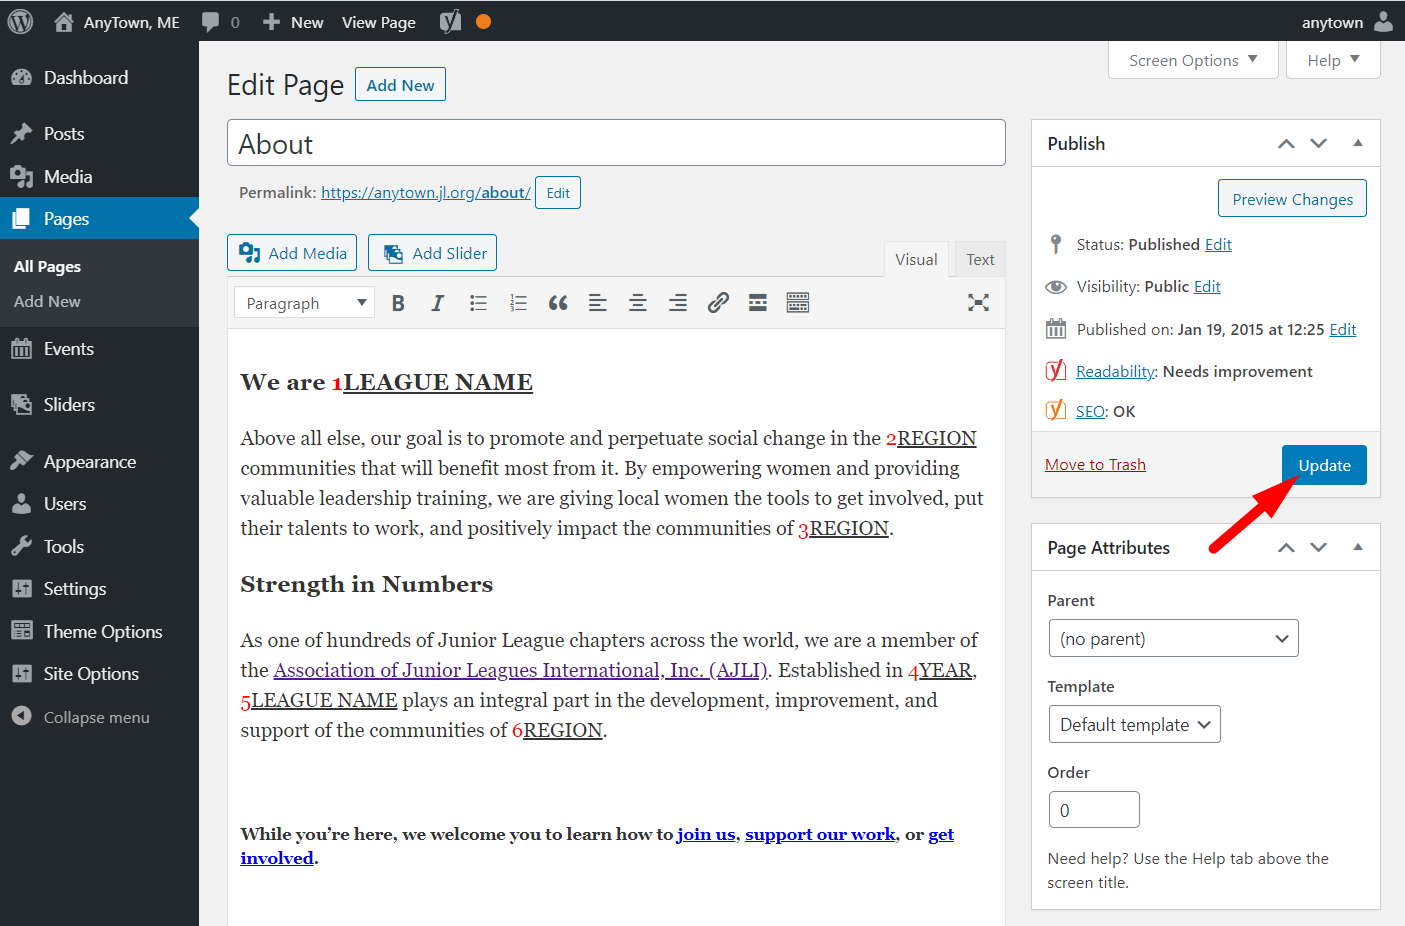Screen dimensions: 1405x926
Task: Click the anytown user avatar
Action: [1383, 21]
